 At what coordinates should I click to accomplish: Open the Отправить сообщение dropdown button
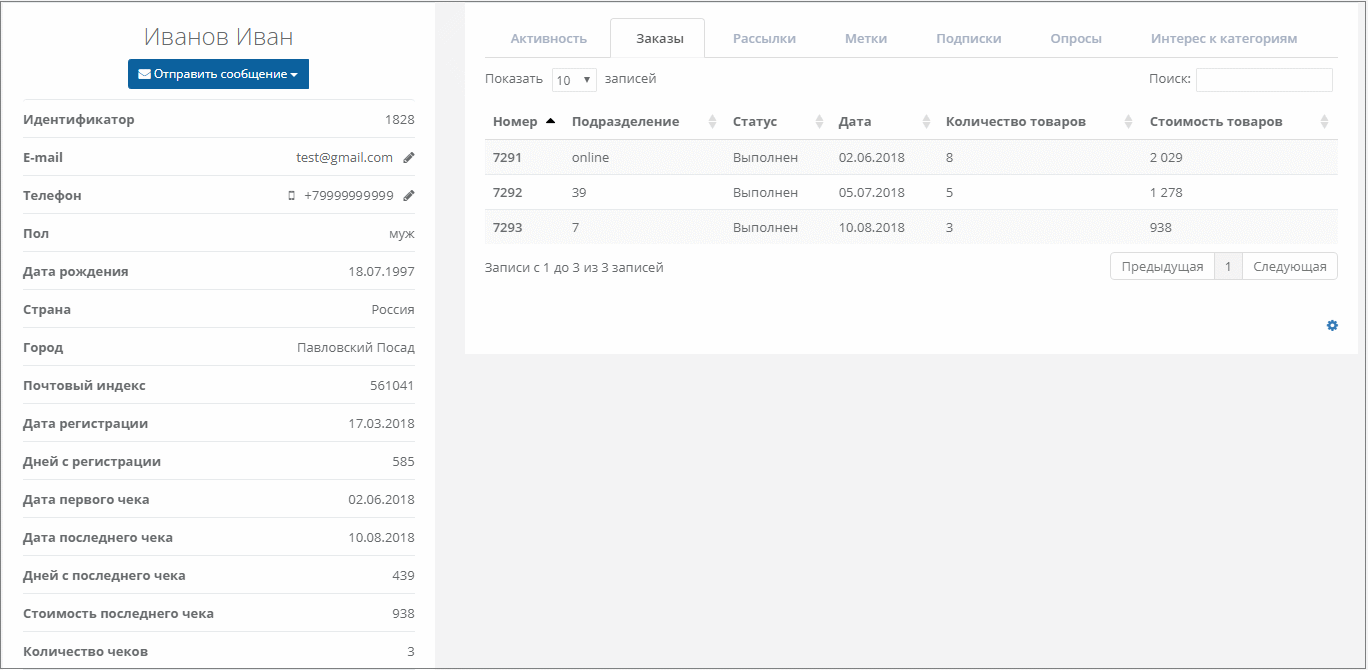point(218,74)
